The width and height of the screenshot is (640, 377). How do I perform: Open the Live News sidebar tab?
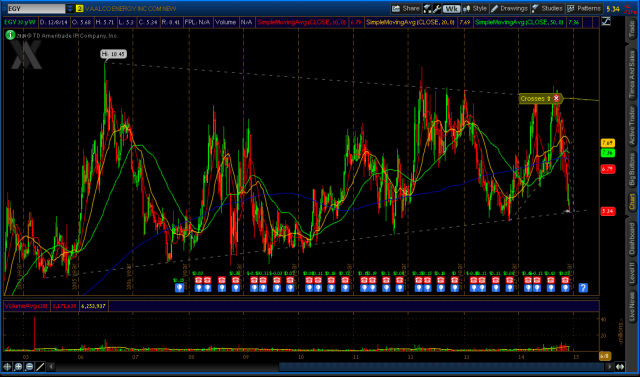click(632, 307)
